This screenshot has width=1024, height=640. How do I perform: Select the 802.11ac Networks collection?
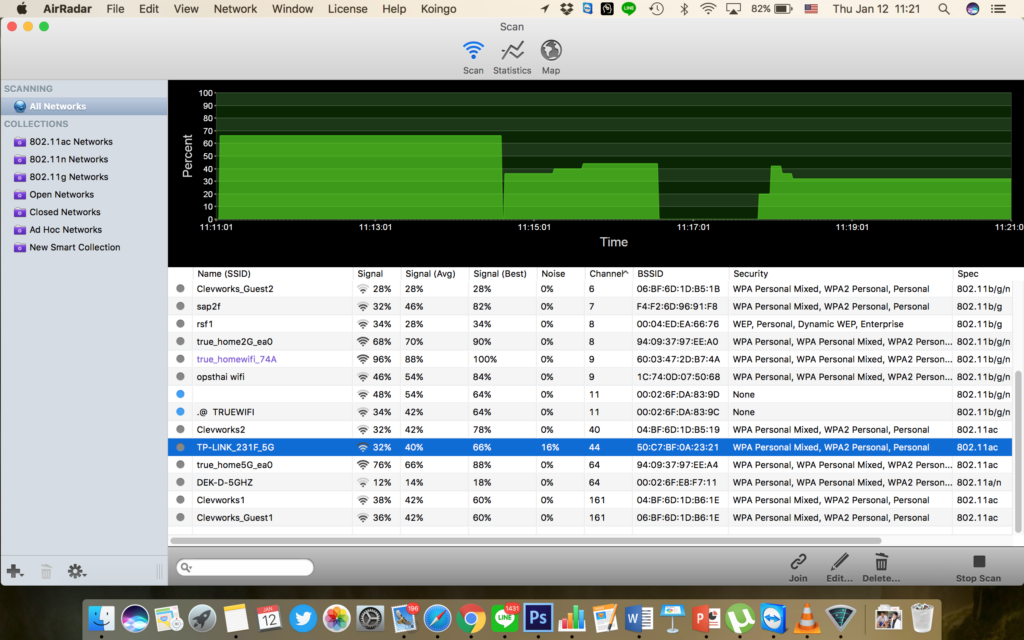coord(70,142)
